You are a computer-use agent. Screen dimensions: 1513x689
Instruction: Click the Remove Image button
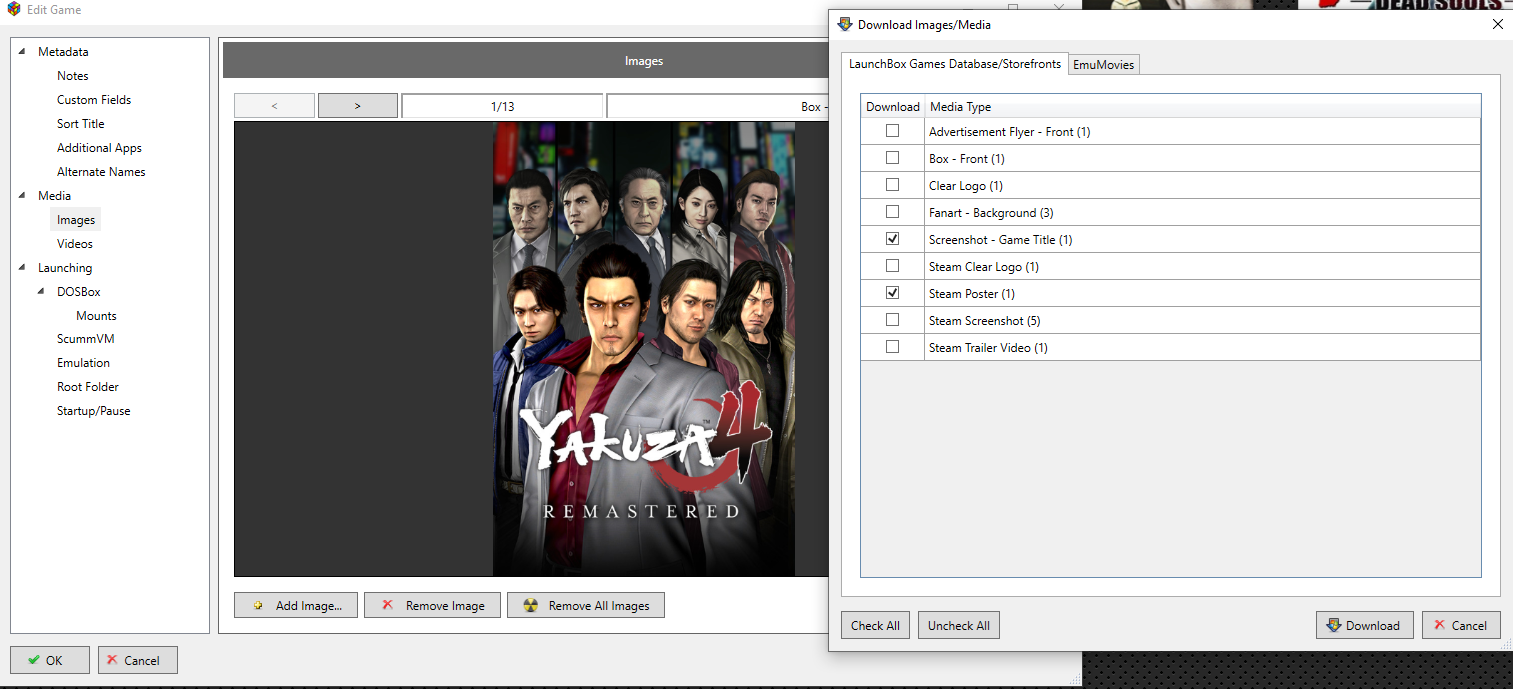pyautogui.click(x=432, y=605)
